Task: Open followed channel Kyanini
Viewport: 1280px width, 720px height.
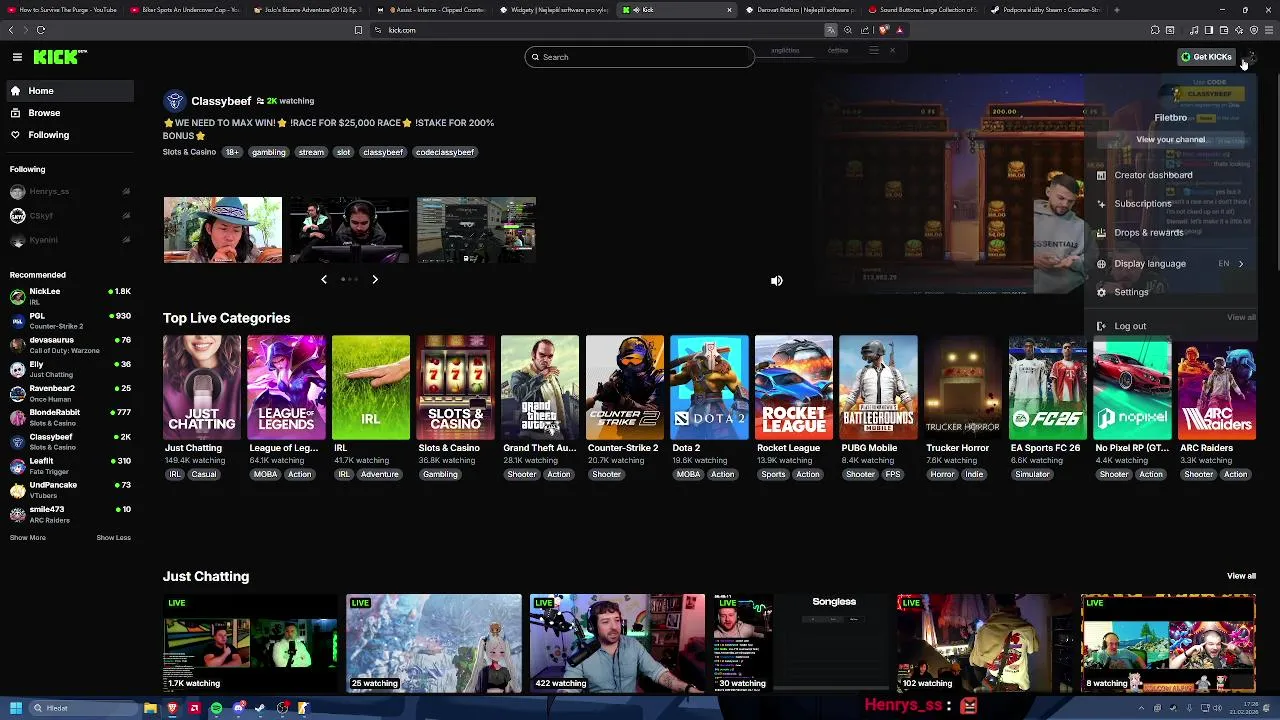Action: click(70, 240)
